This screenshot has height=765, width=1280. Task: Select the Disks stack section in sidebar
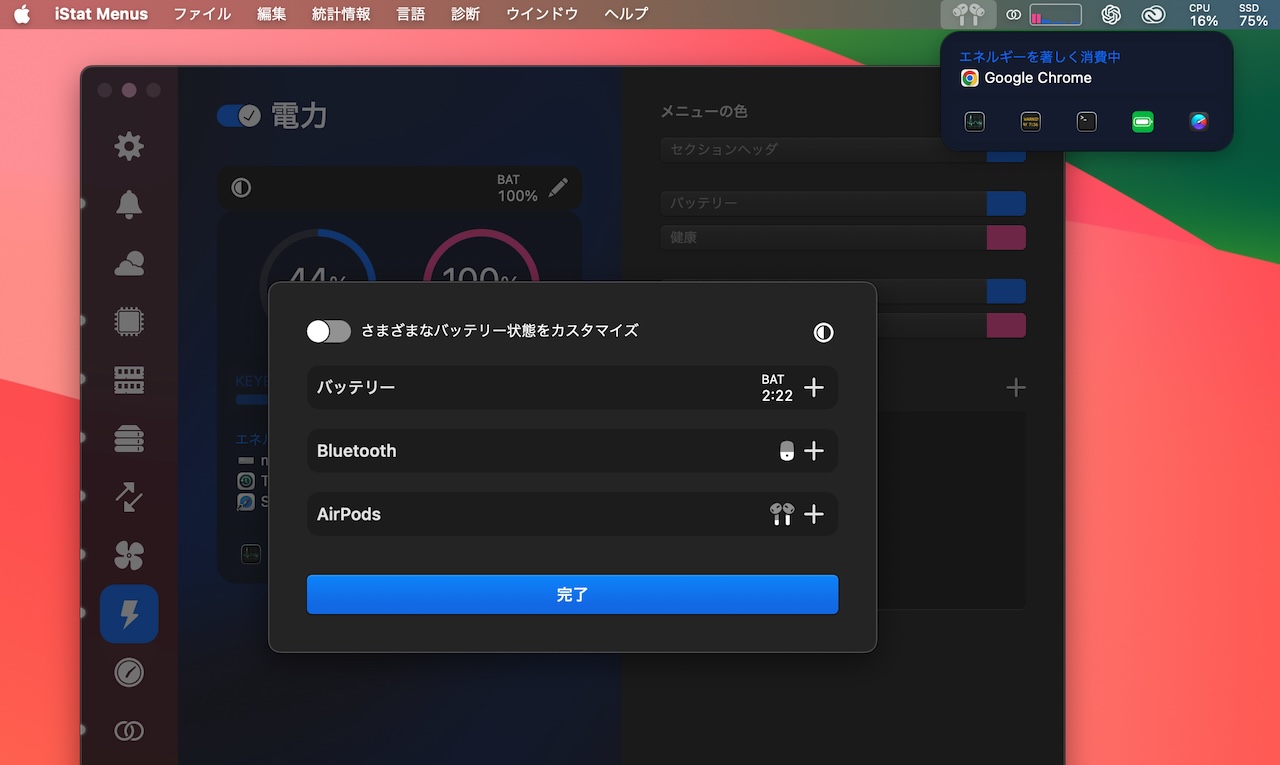pos(128,438)
